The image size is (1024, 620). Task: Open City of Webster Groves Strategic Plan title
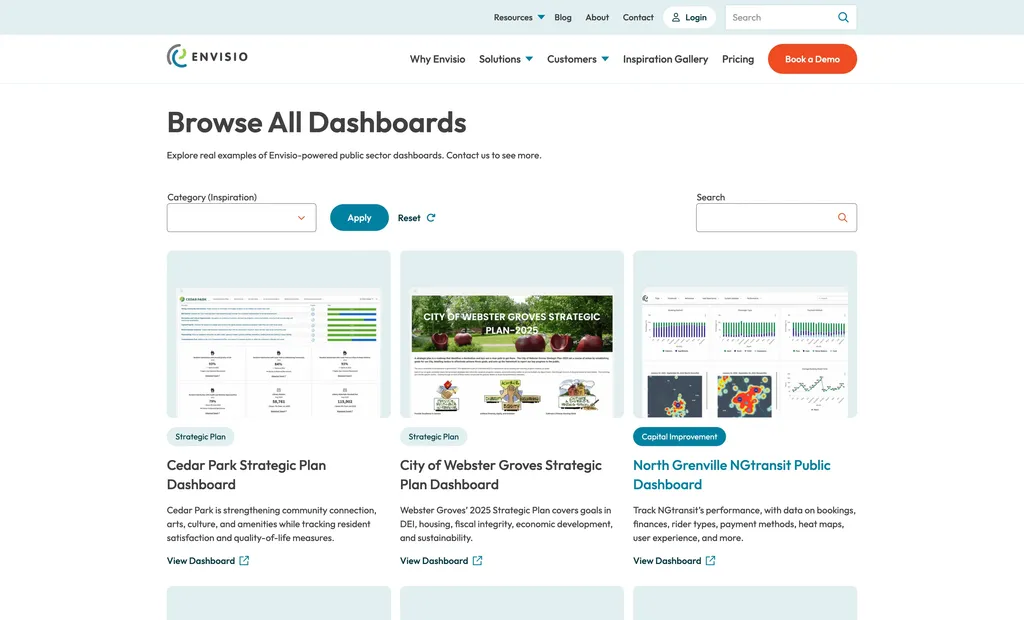(501, 475)
